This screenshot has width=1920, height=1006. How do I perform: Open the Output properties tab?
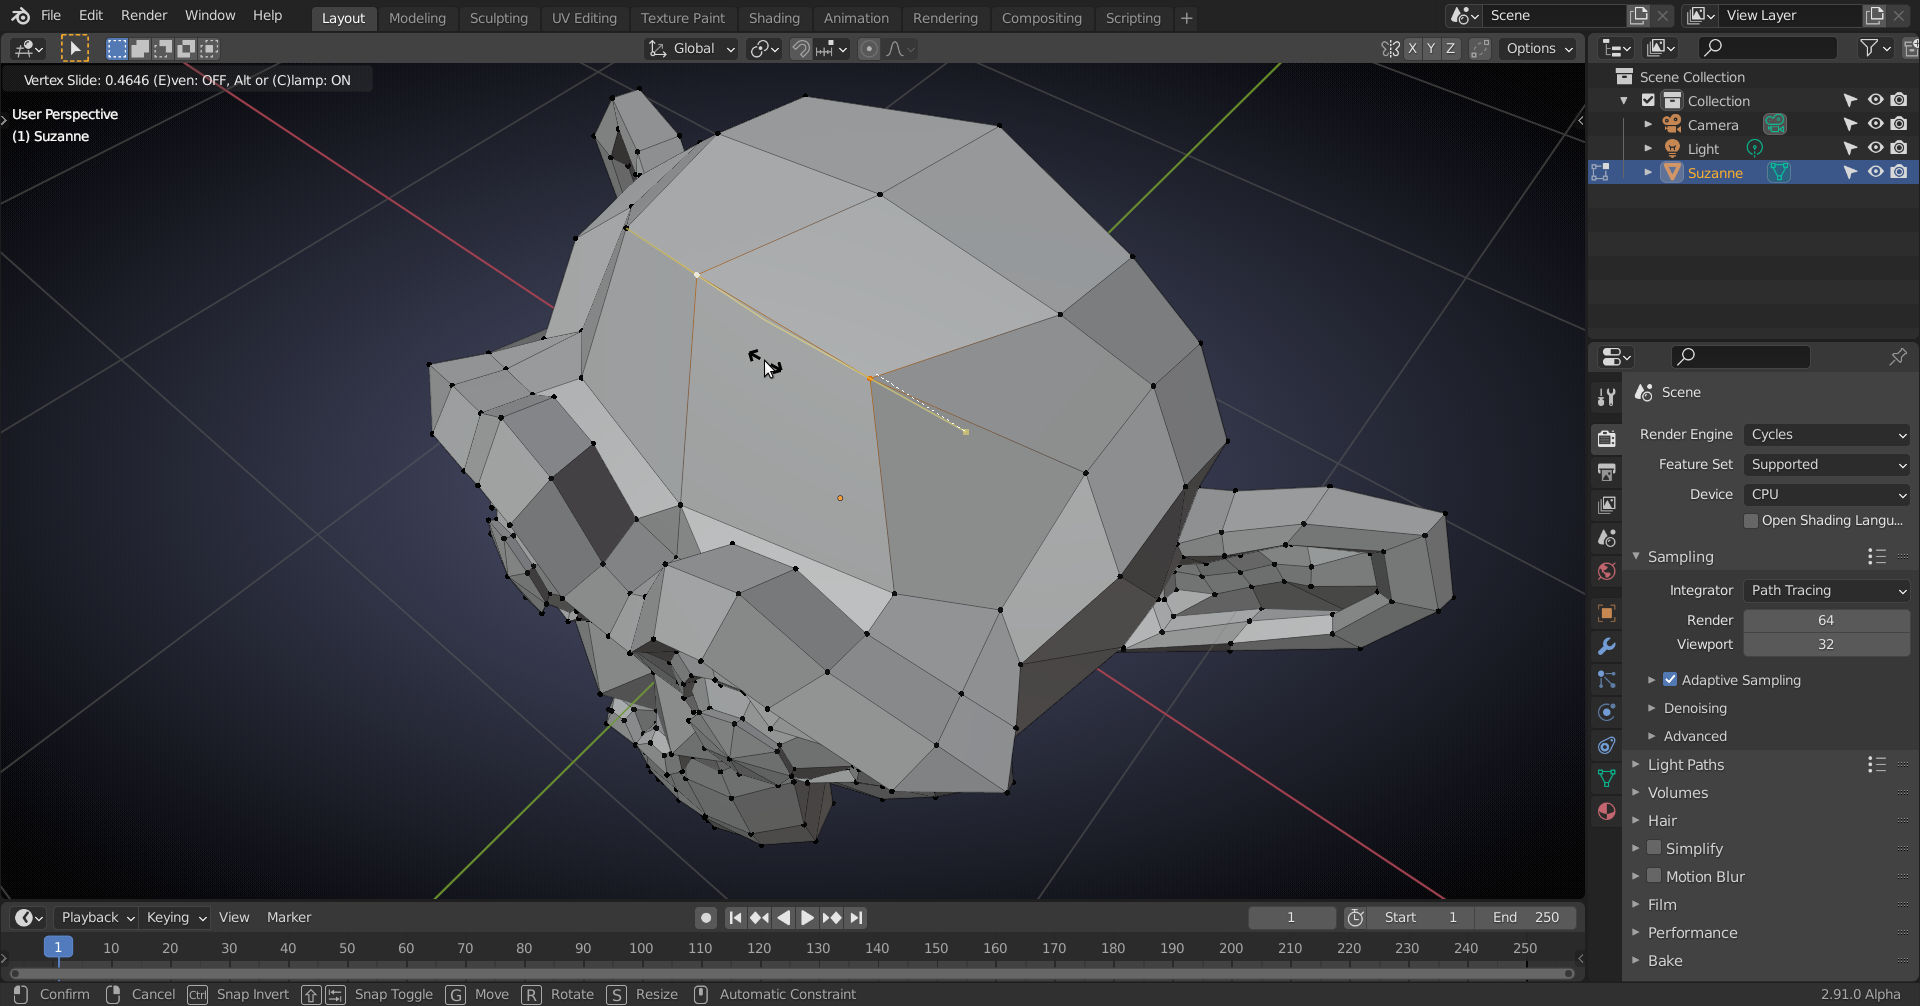tap(1606, 471)
